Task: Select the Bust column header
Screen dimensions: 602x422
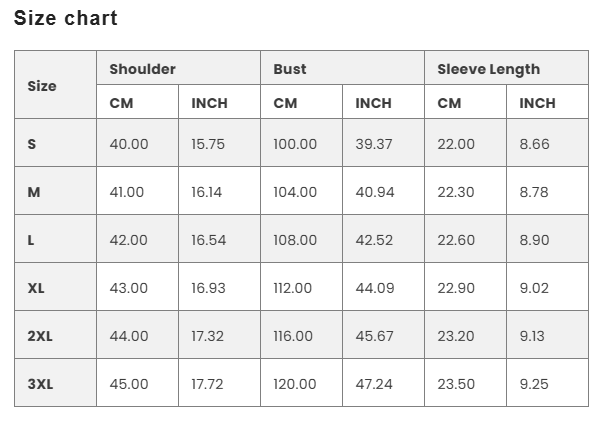Action: (x=290, y=69)
